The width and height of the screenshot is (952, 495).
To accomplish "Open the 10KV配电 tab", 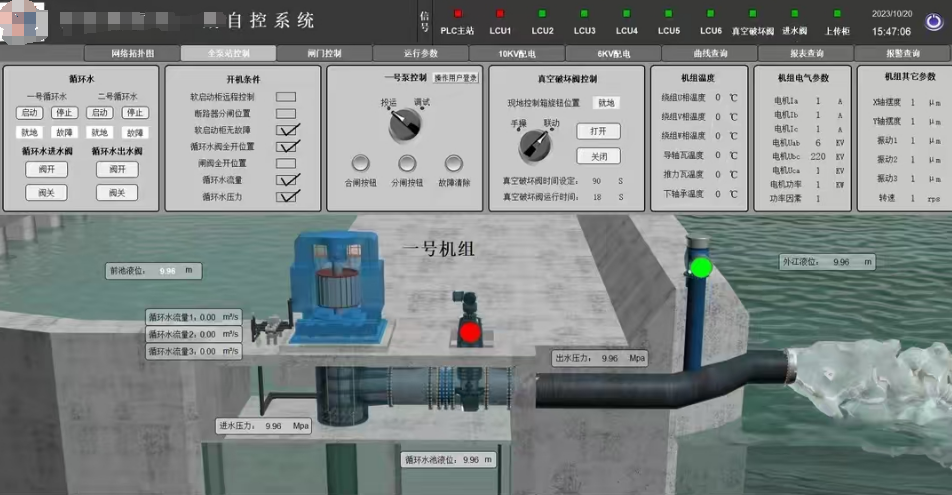I will tap(516, 53).
